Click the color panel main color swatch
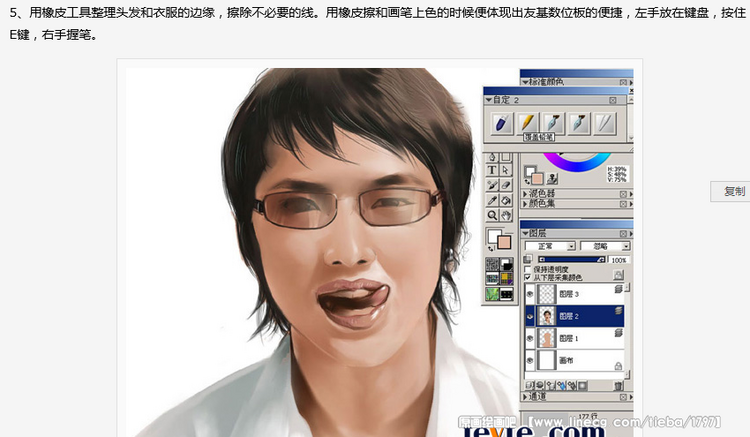Screen dimensions: 750x437 [x=538, y=179]
